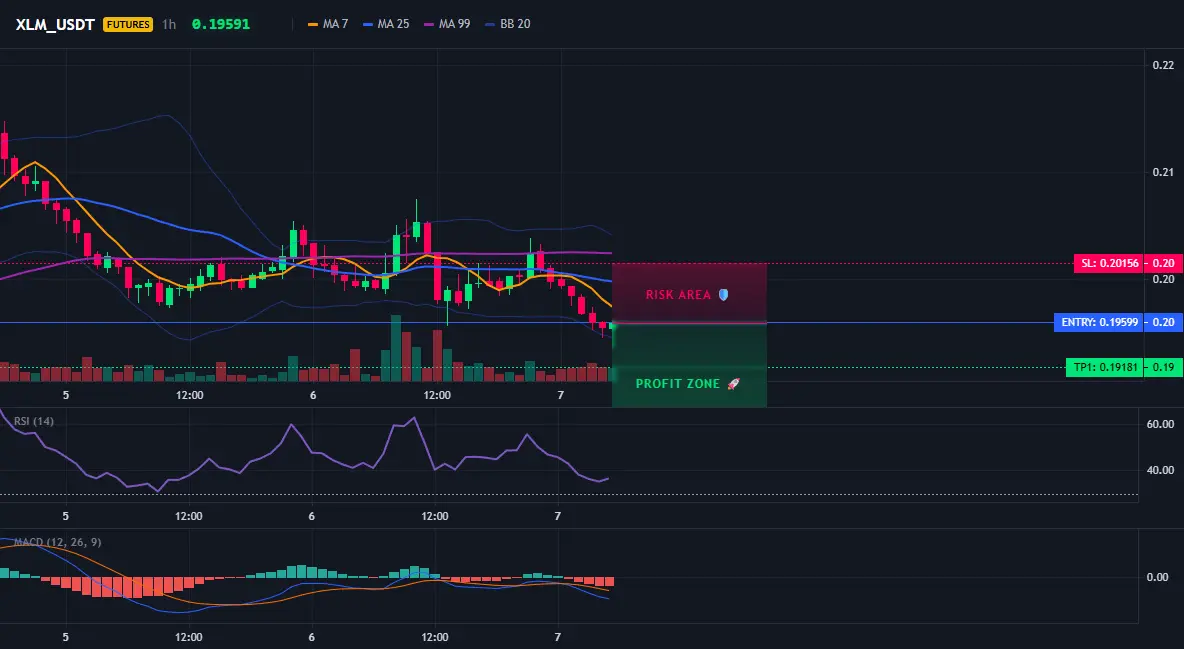Click the green TP1 tag 0.19 on axis
1184x649 pixels.
(x=1163, y=368)
